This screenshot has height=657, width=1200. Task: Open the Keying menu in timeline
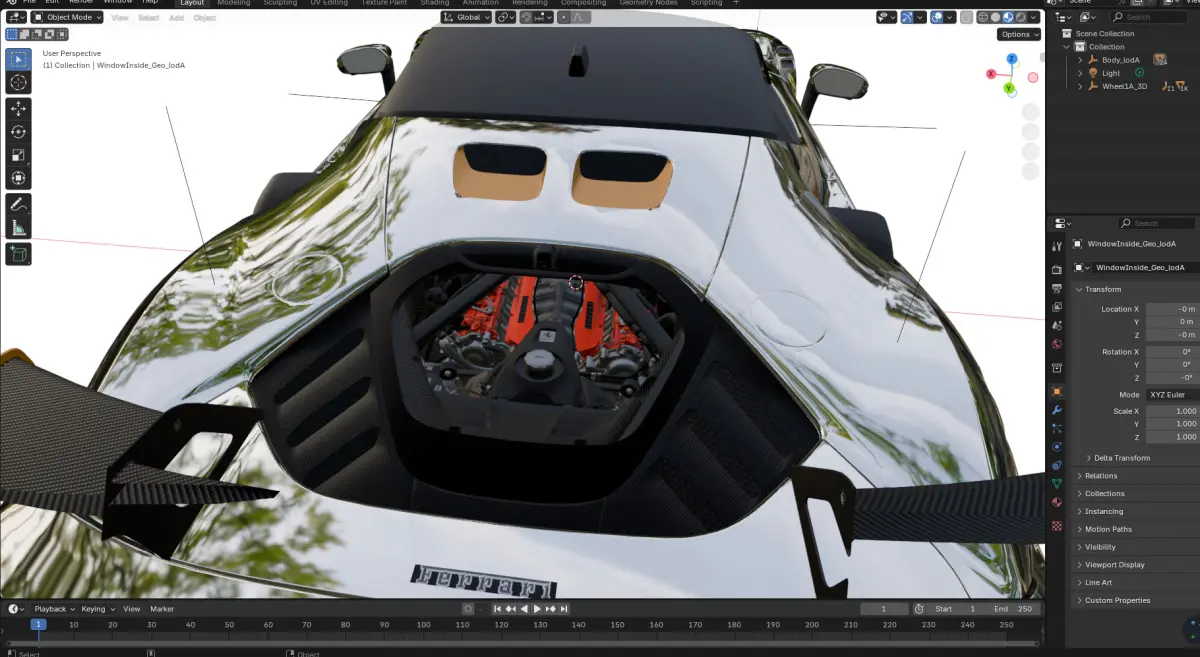click(x=97, y=609)
